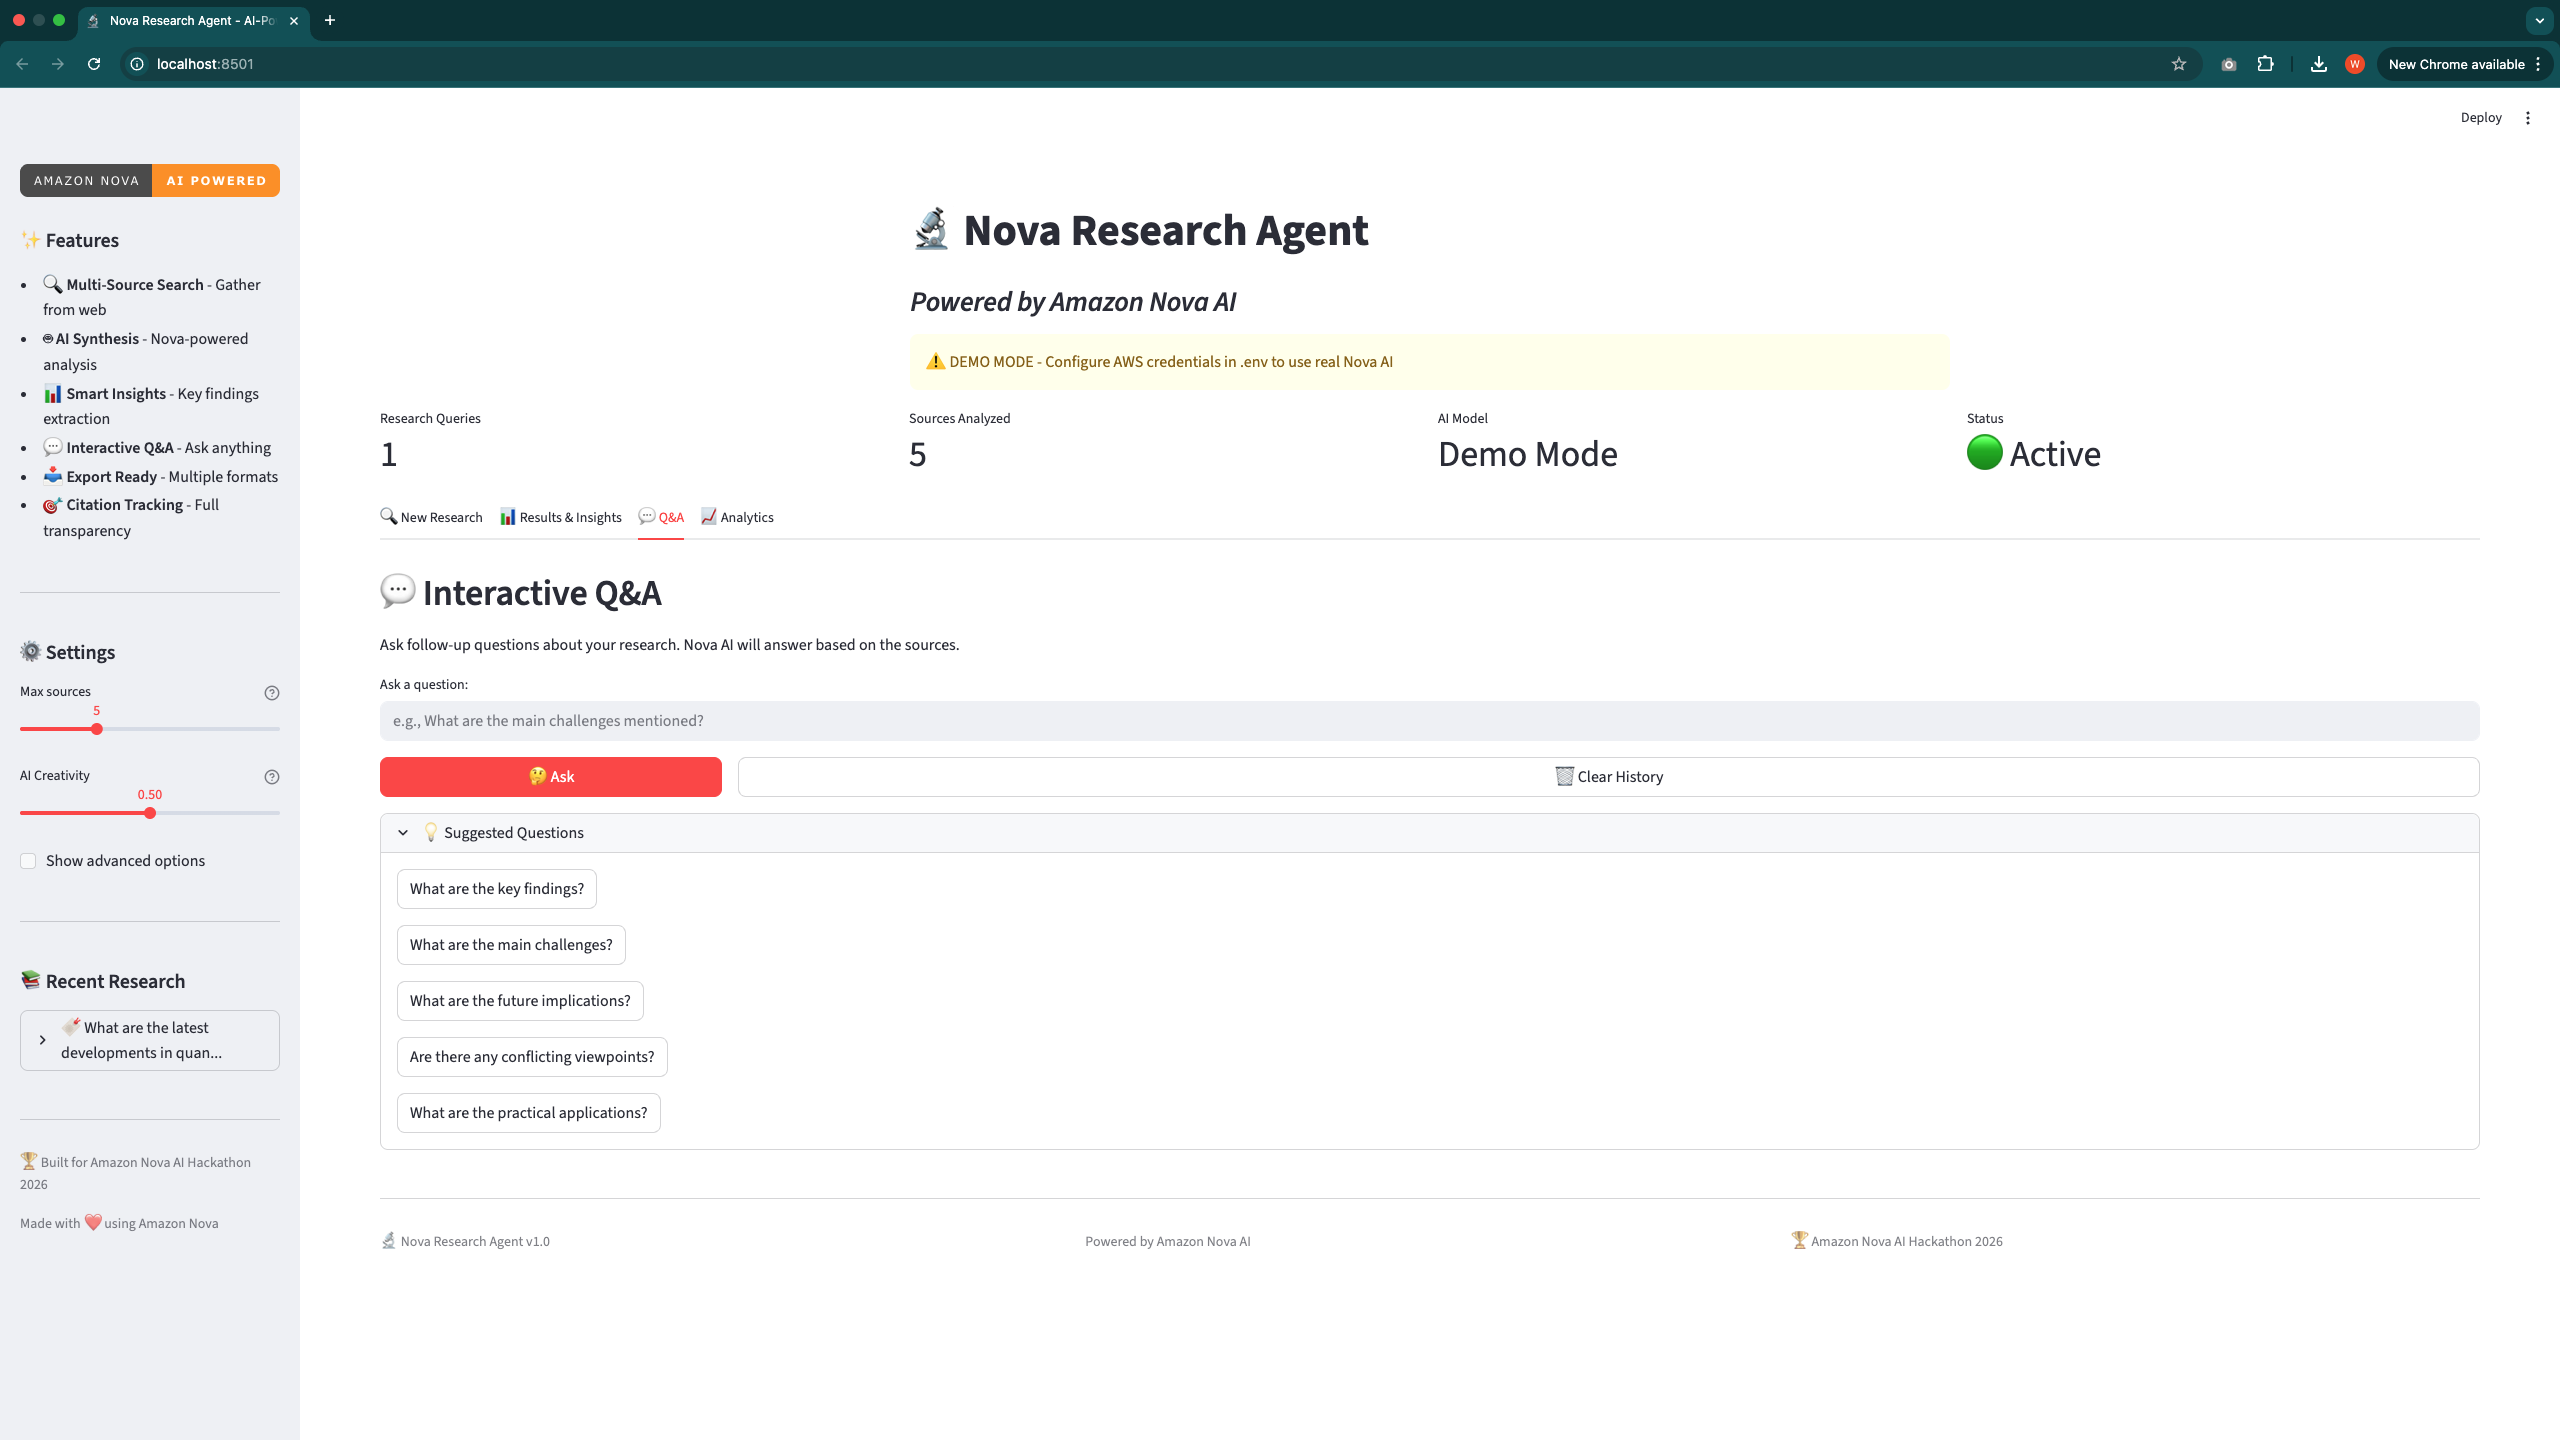Focus the Ask a question input
Screen dimensions: 2560x1440
coord(1428,721)
